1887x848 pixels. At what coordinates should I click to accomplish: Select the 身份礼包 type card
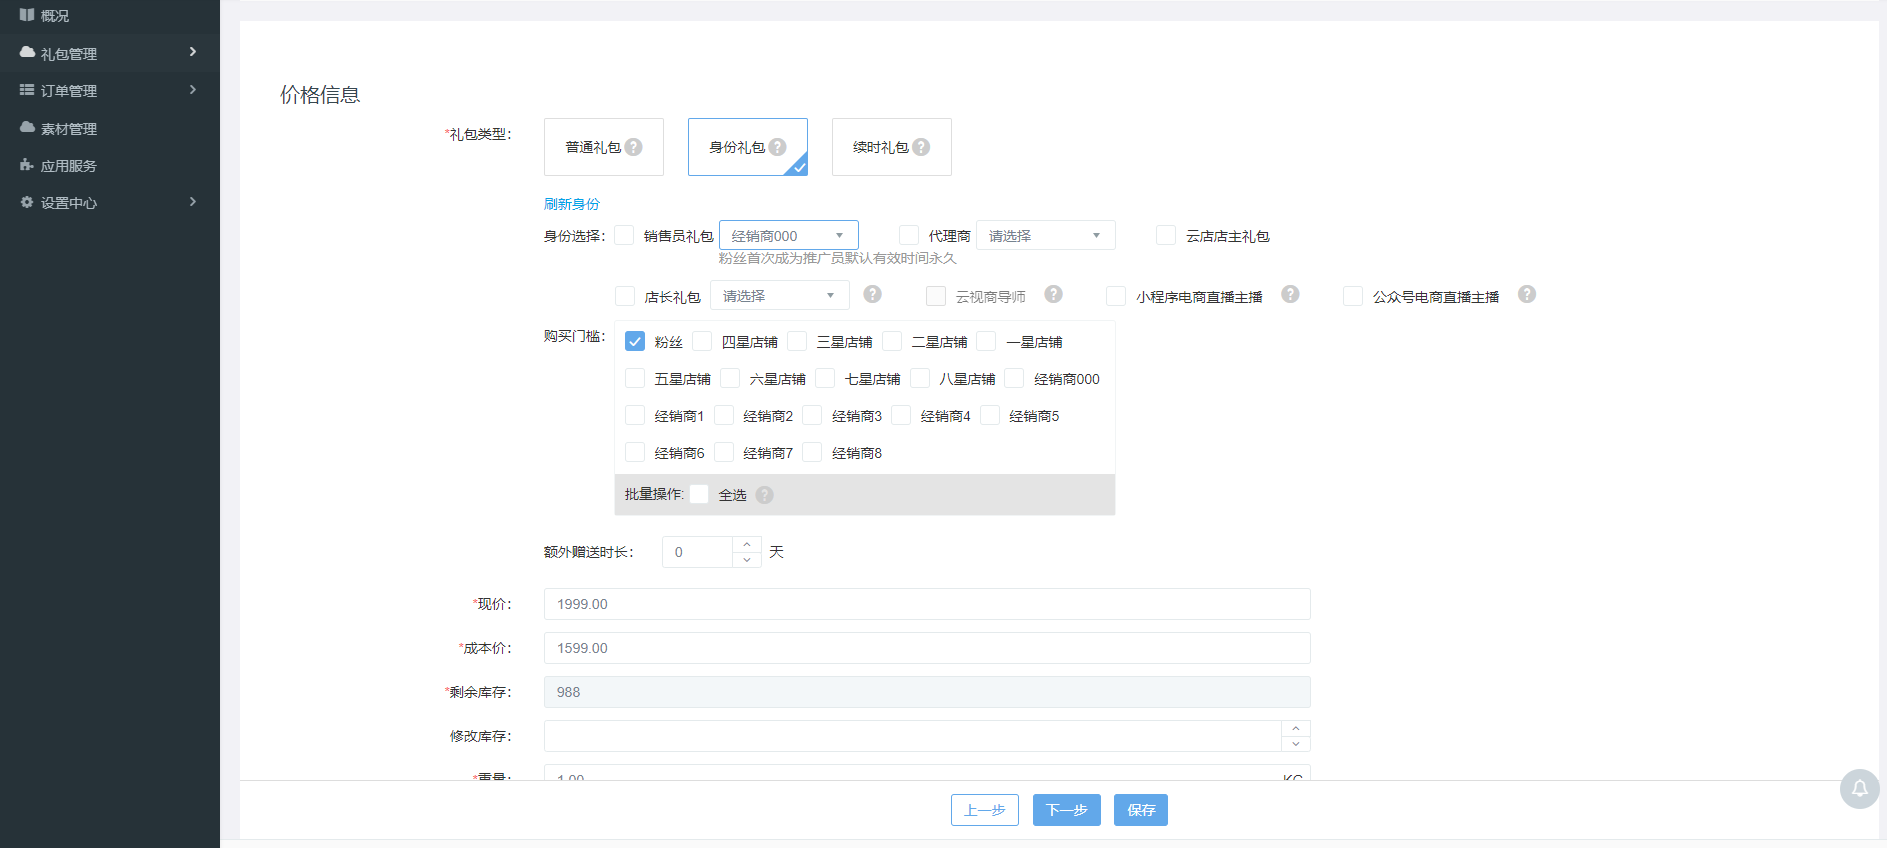748,147
